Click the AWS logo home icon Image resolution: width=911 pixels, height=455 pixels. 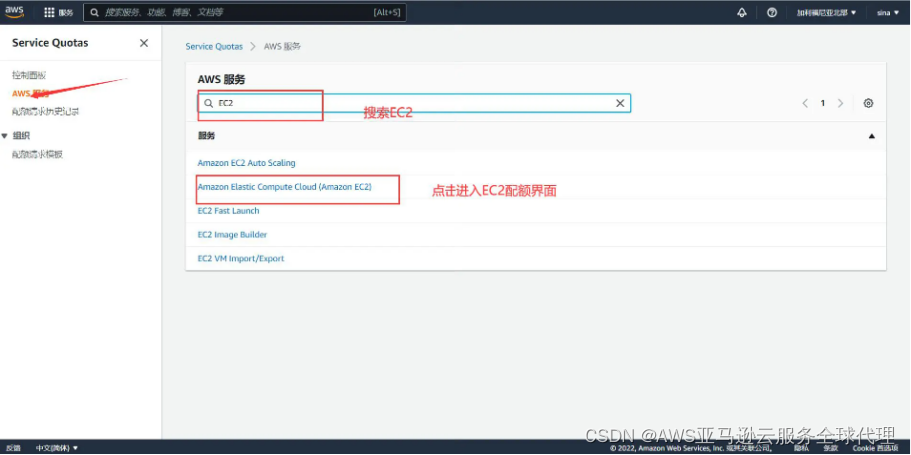[x=14, y=12]
